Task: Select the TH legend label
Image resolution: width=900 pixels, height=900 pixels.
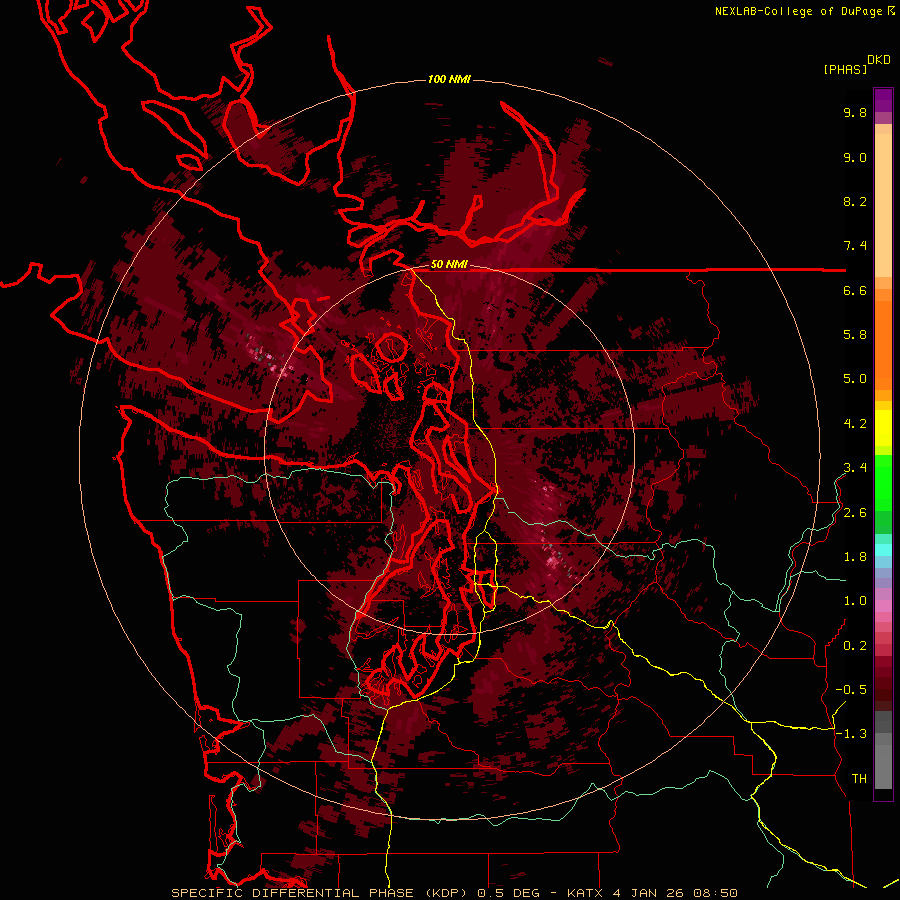Action: pos(859,779)
